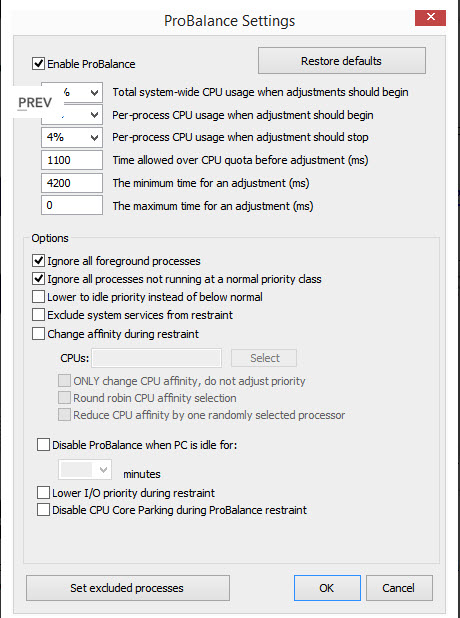Viewport: 460px width, 618px height.
Task: Confirm settings with the OK button
Action: pyautogui.click(x=327, y=588)
